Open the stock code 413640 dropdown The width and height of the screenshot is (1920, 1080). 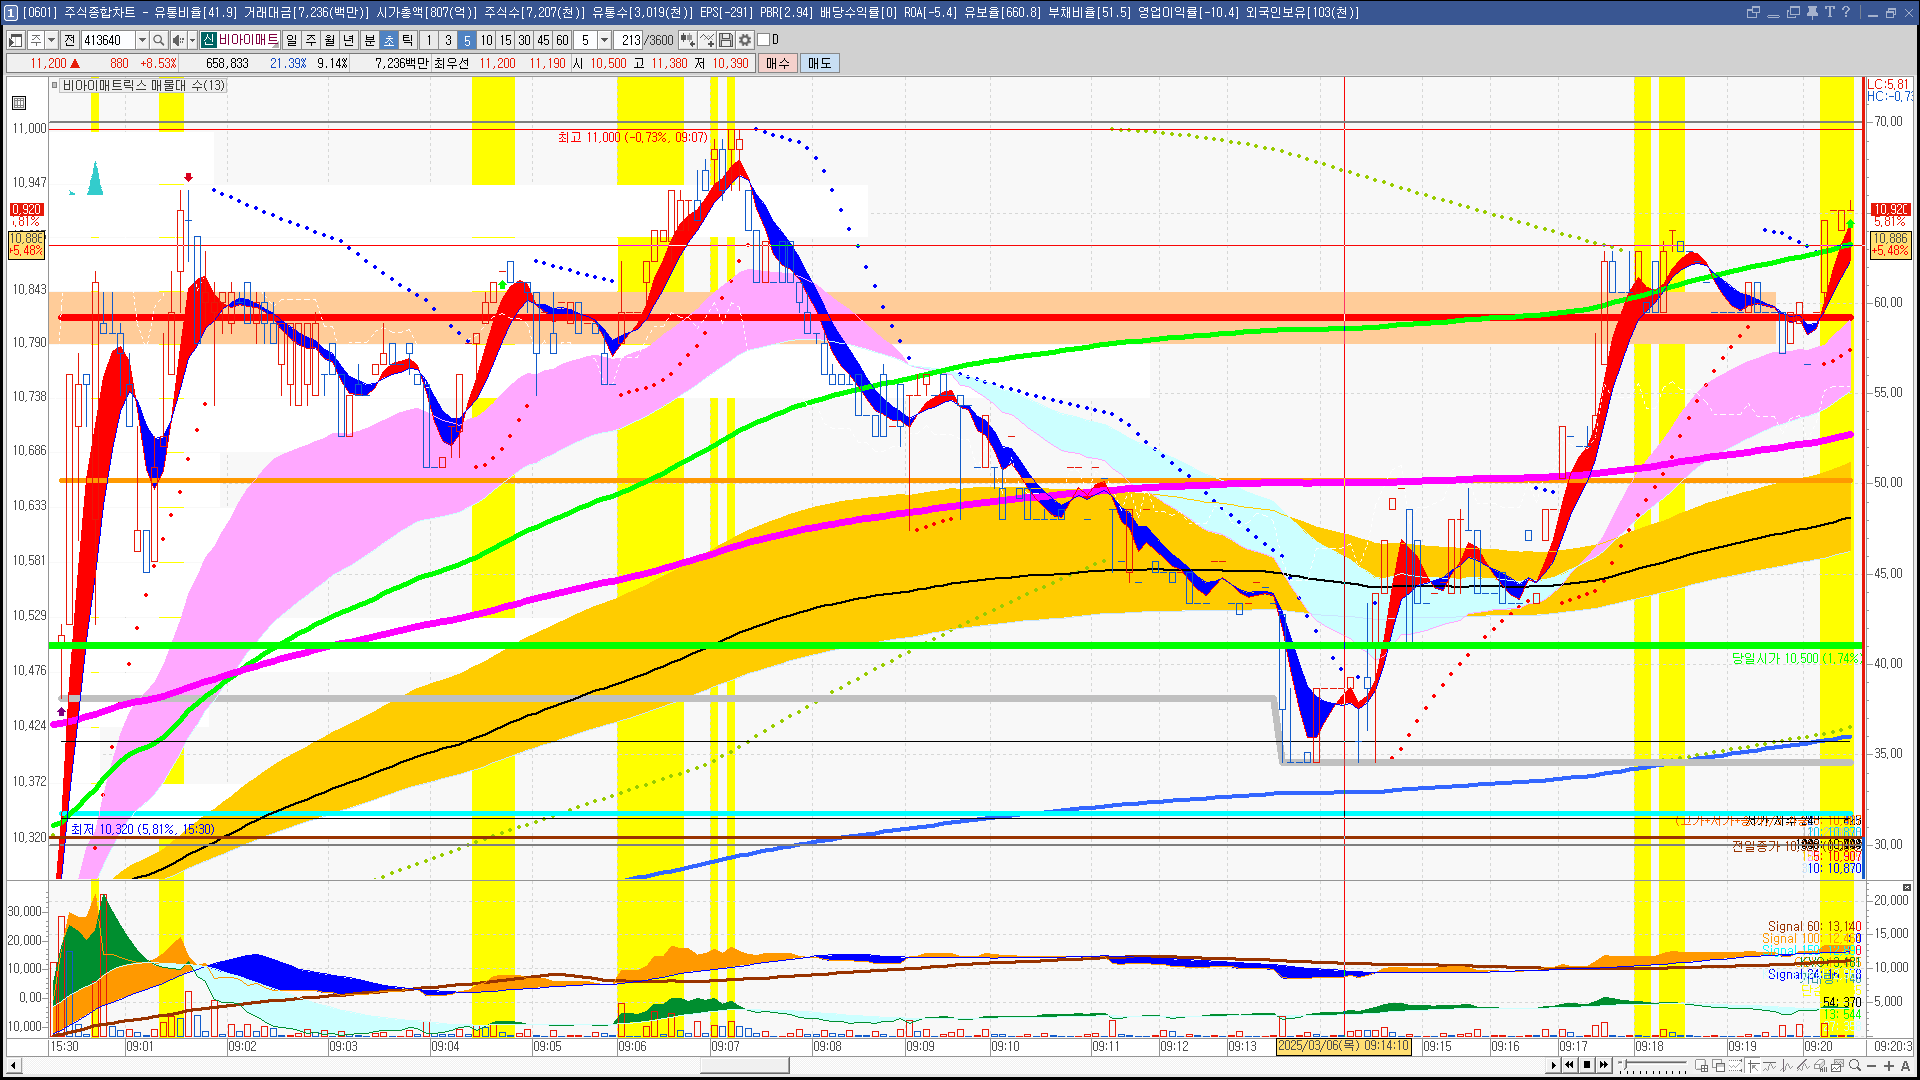click(x=142, y=40)
